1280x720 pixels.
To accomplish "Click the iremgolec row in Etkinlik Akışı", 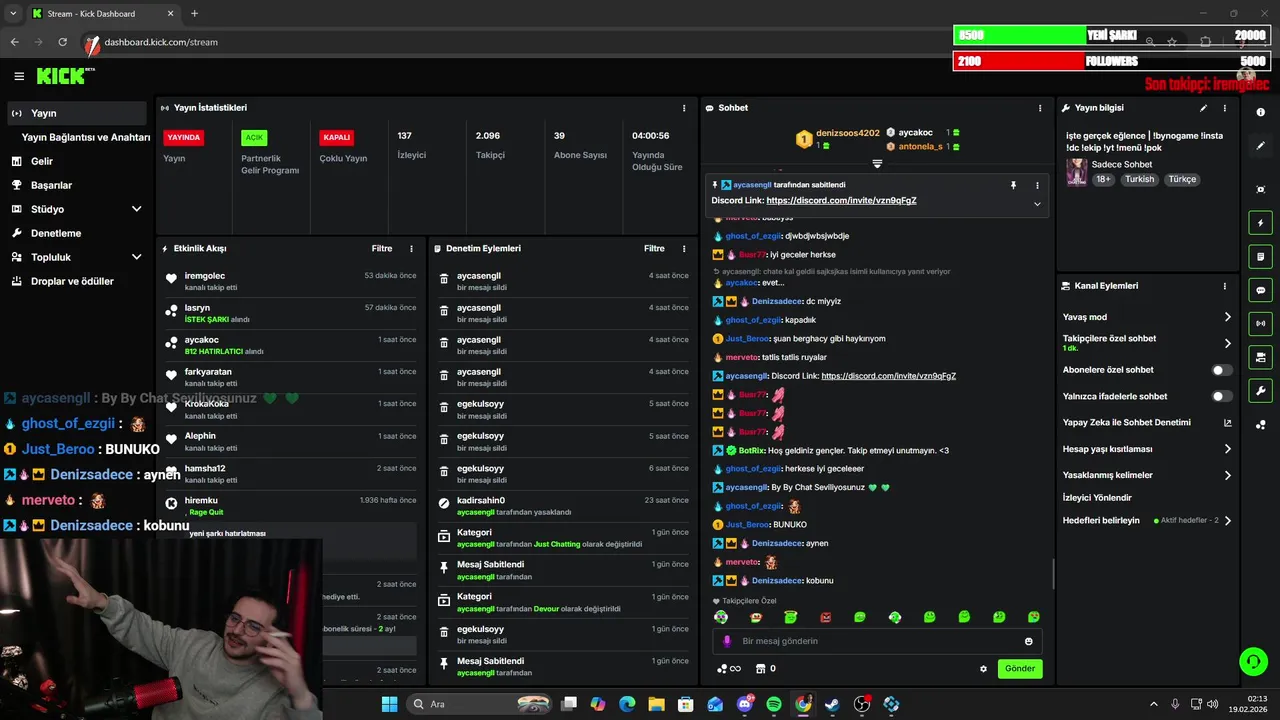I will pyautogui.click(x=291, y=281).
